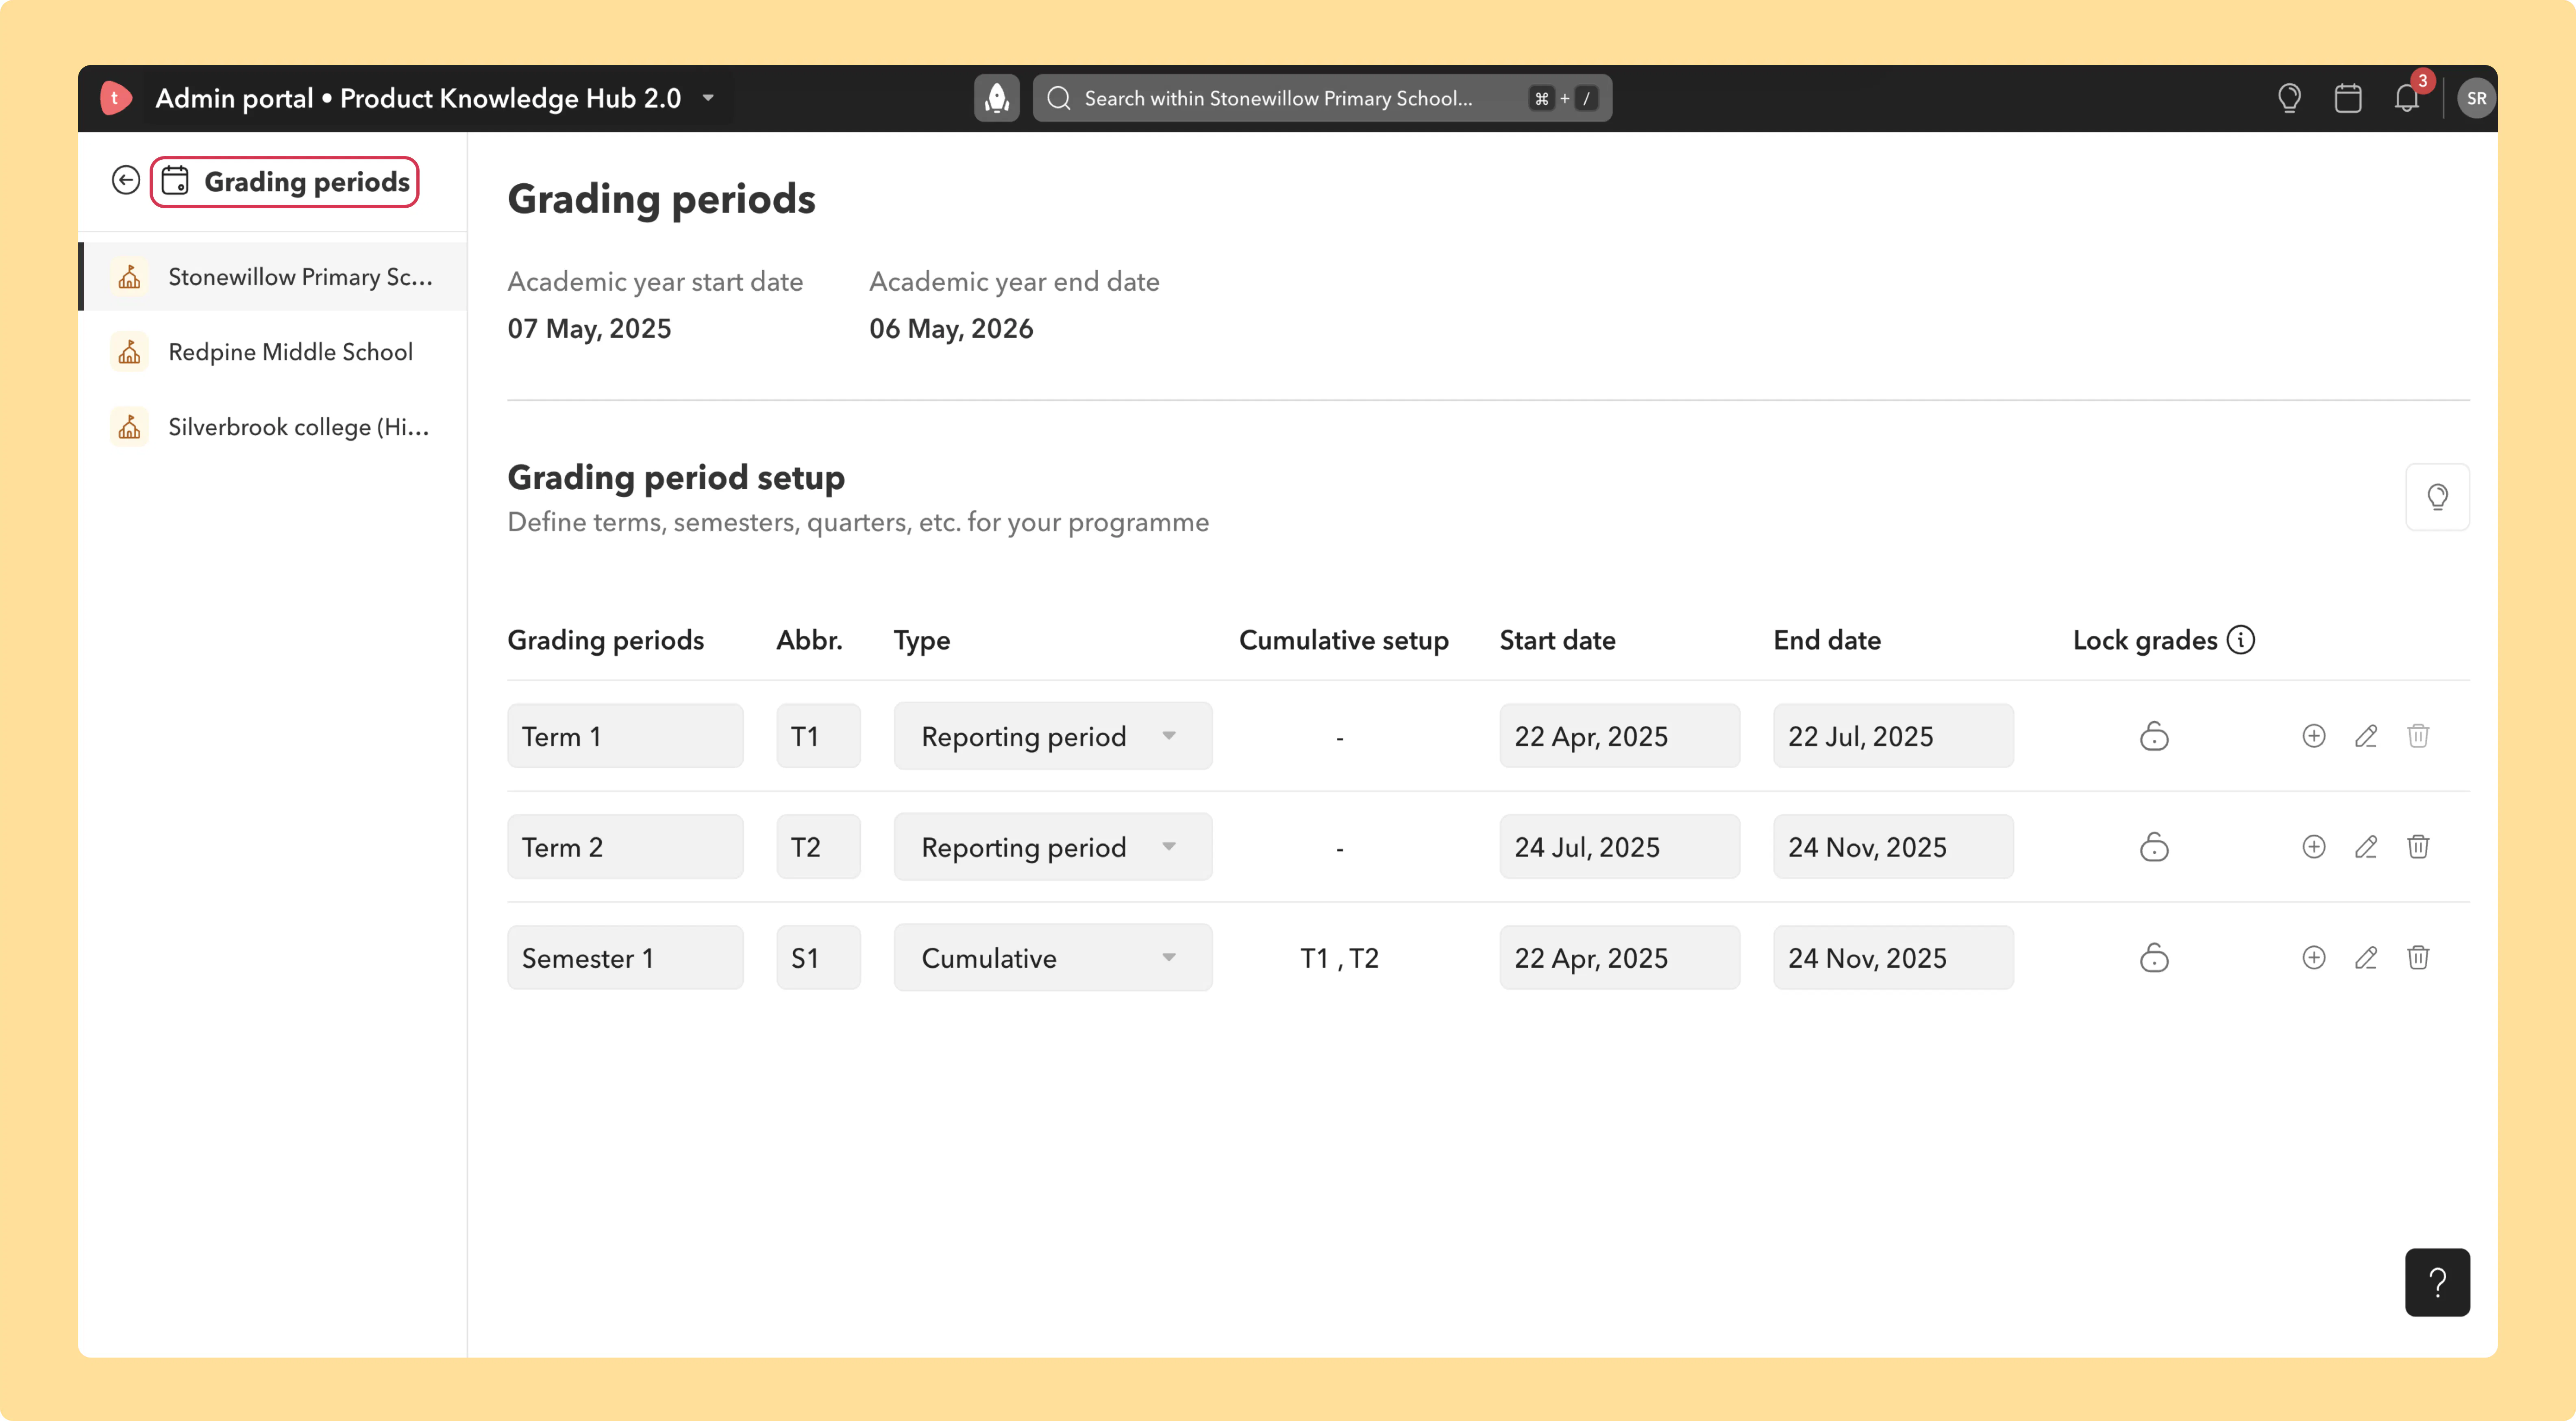
Task: Toggle lock grades for Semester 1
Action: point(2154,958)
